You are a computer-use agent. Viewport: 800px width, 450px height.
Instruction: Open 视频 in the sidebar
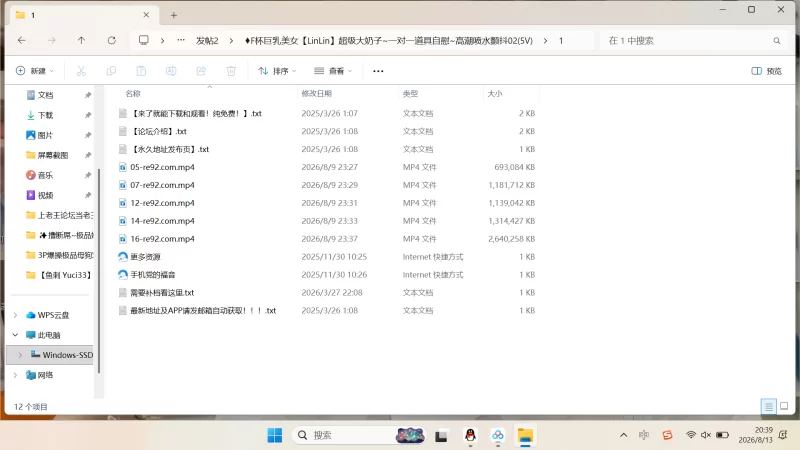click(x=45, y=195)
